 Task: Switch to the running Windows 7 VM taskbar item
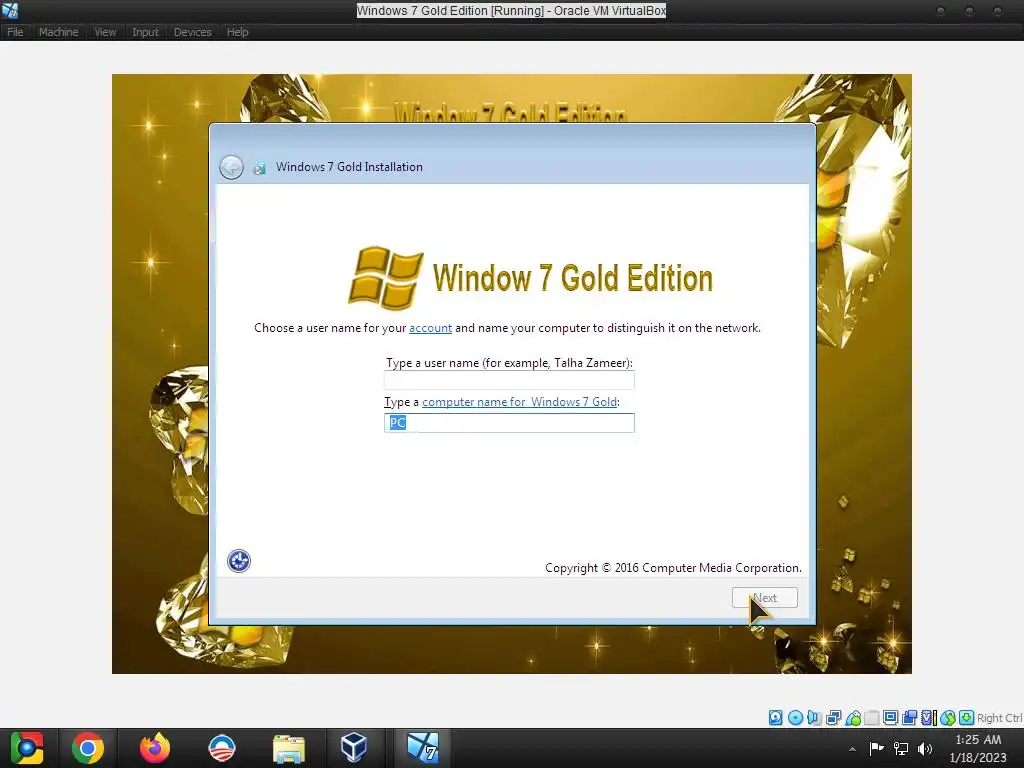[x=423, y=748]
